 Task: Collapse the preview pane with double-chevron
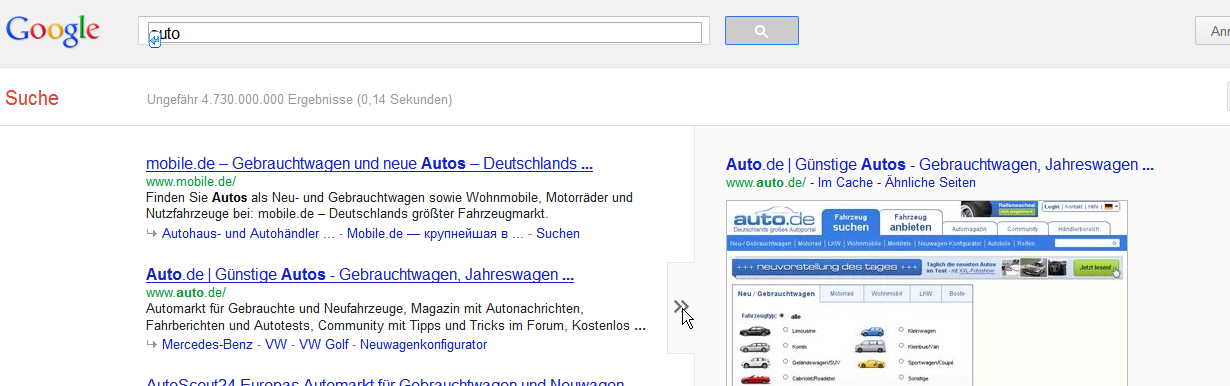[x=681, y=308]
